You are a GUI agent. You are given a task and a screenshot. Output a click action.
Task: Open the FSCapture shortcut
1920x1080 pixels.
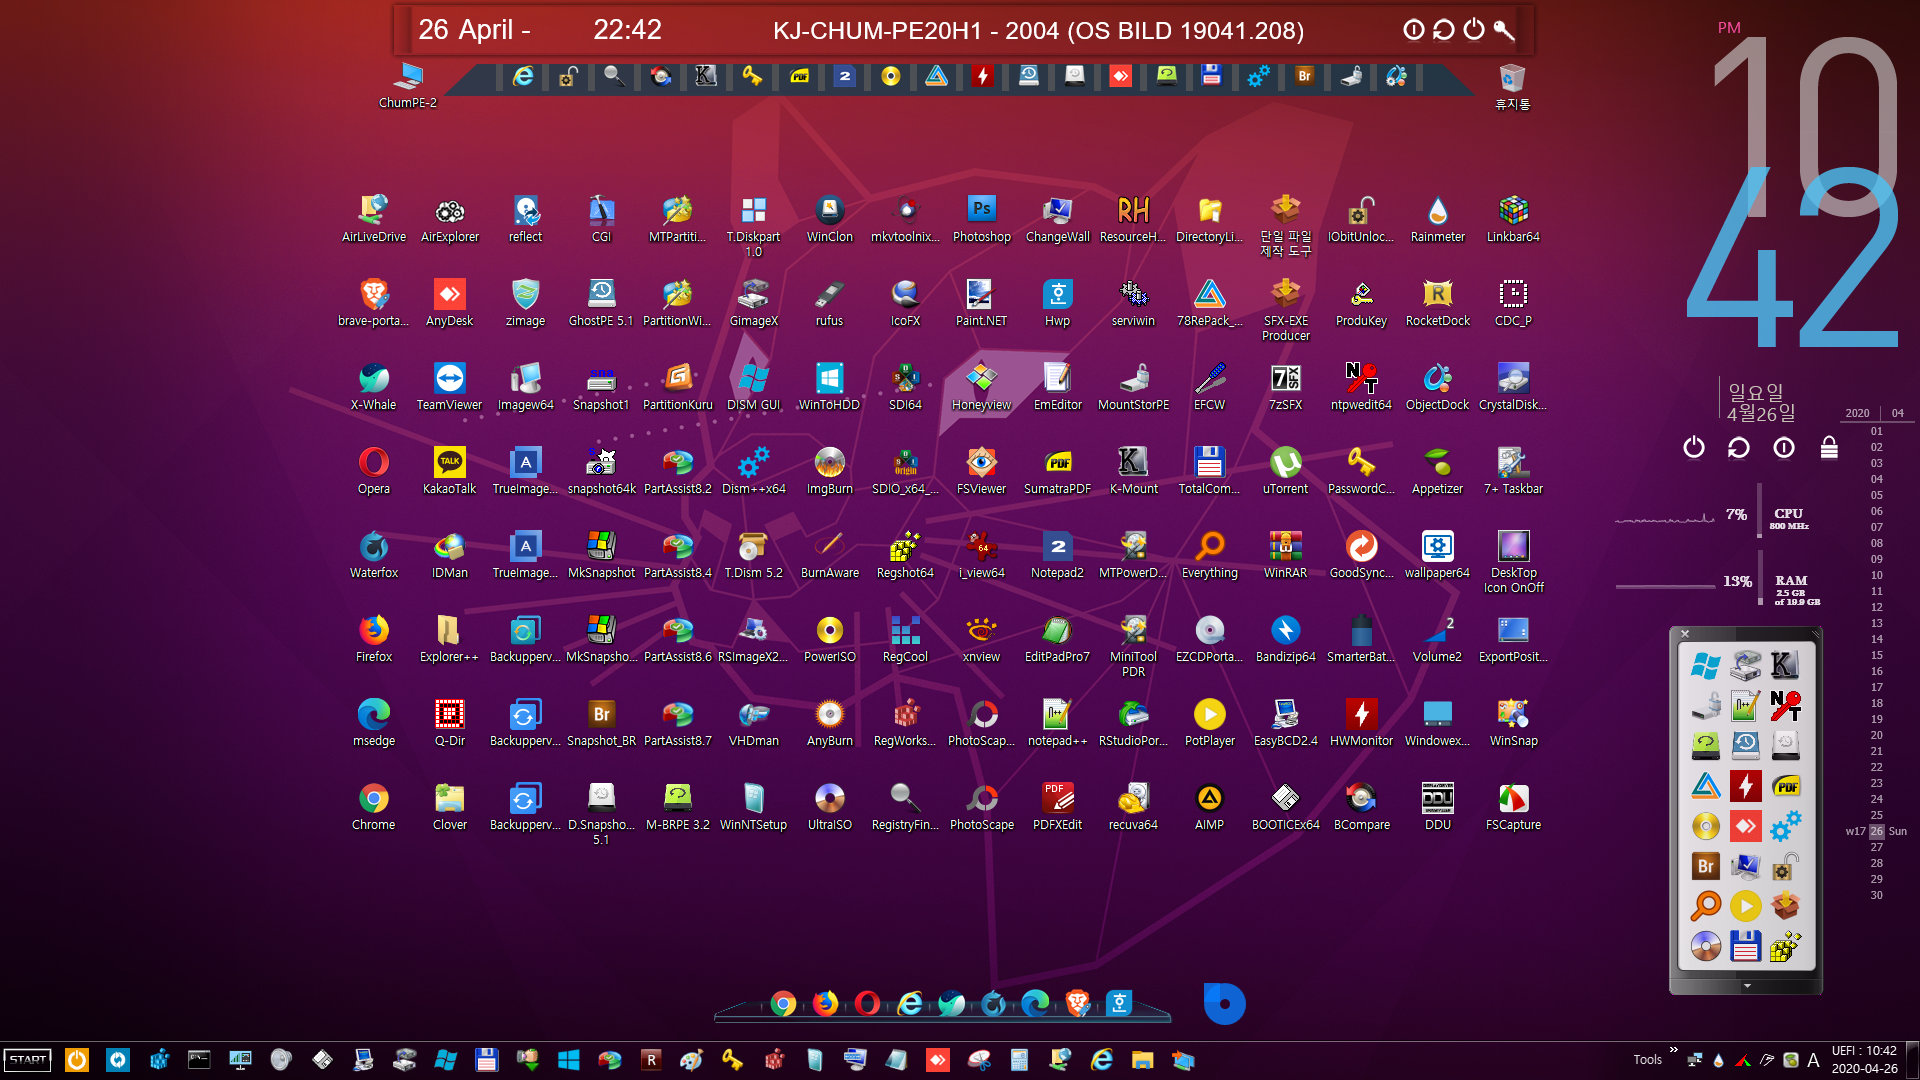coord(1514,807)
